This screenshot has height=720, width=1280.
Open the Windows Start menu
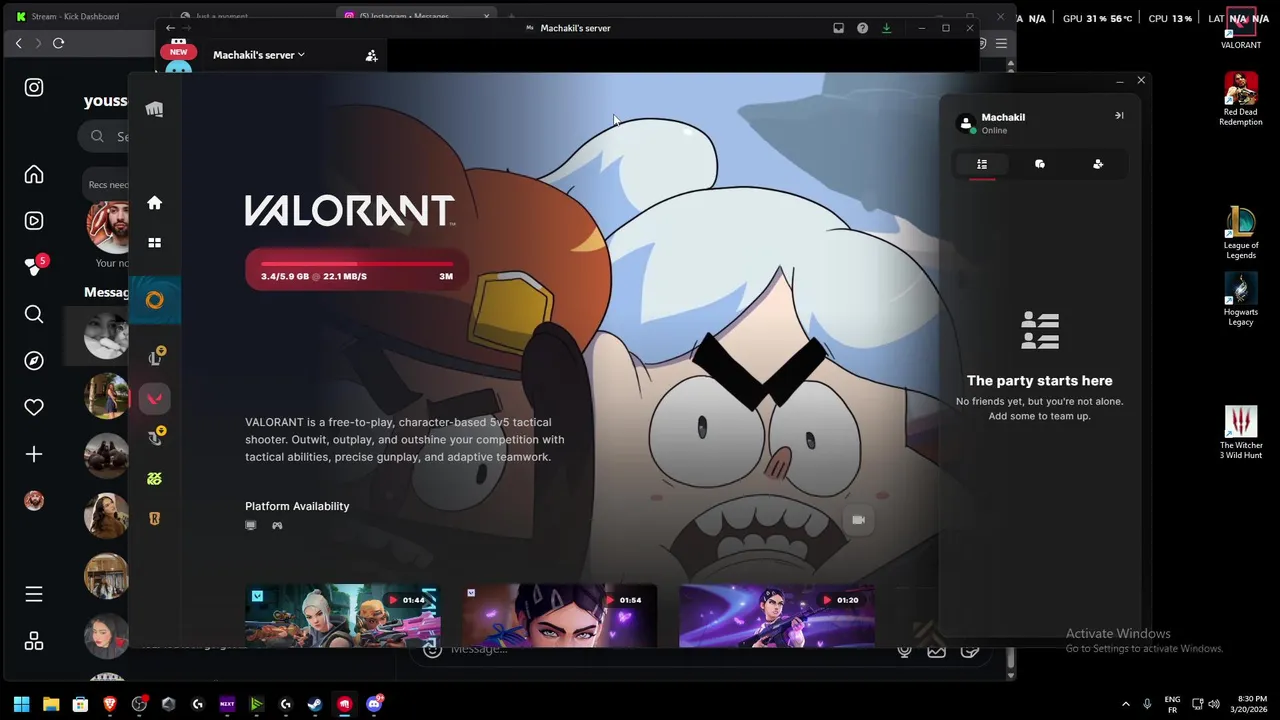coord(21,704)
